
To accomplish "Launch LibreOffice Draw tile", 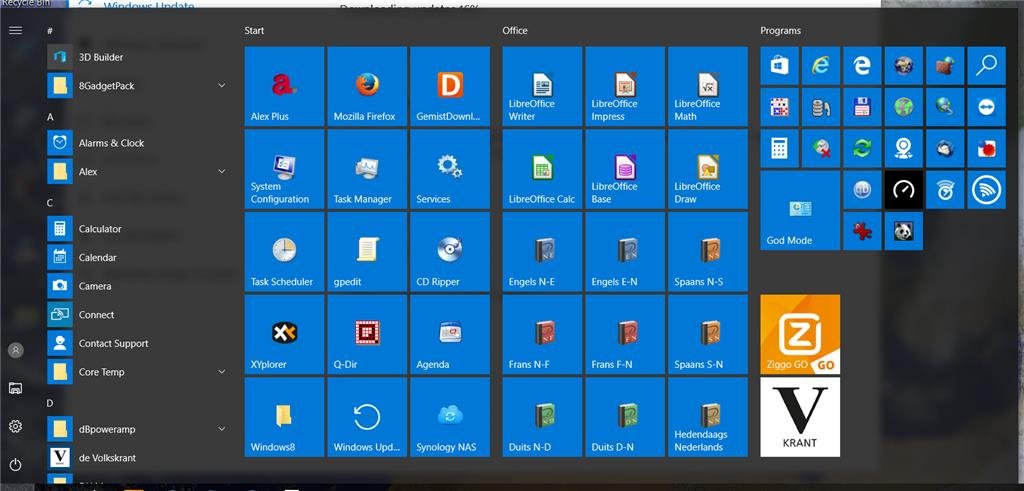I will [x=708, y=169].
